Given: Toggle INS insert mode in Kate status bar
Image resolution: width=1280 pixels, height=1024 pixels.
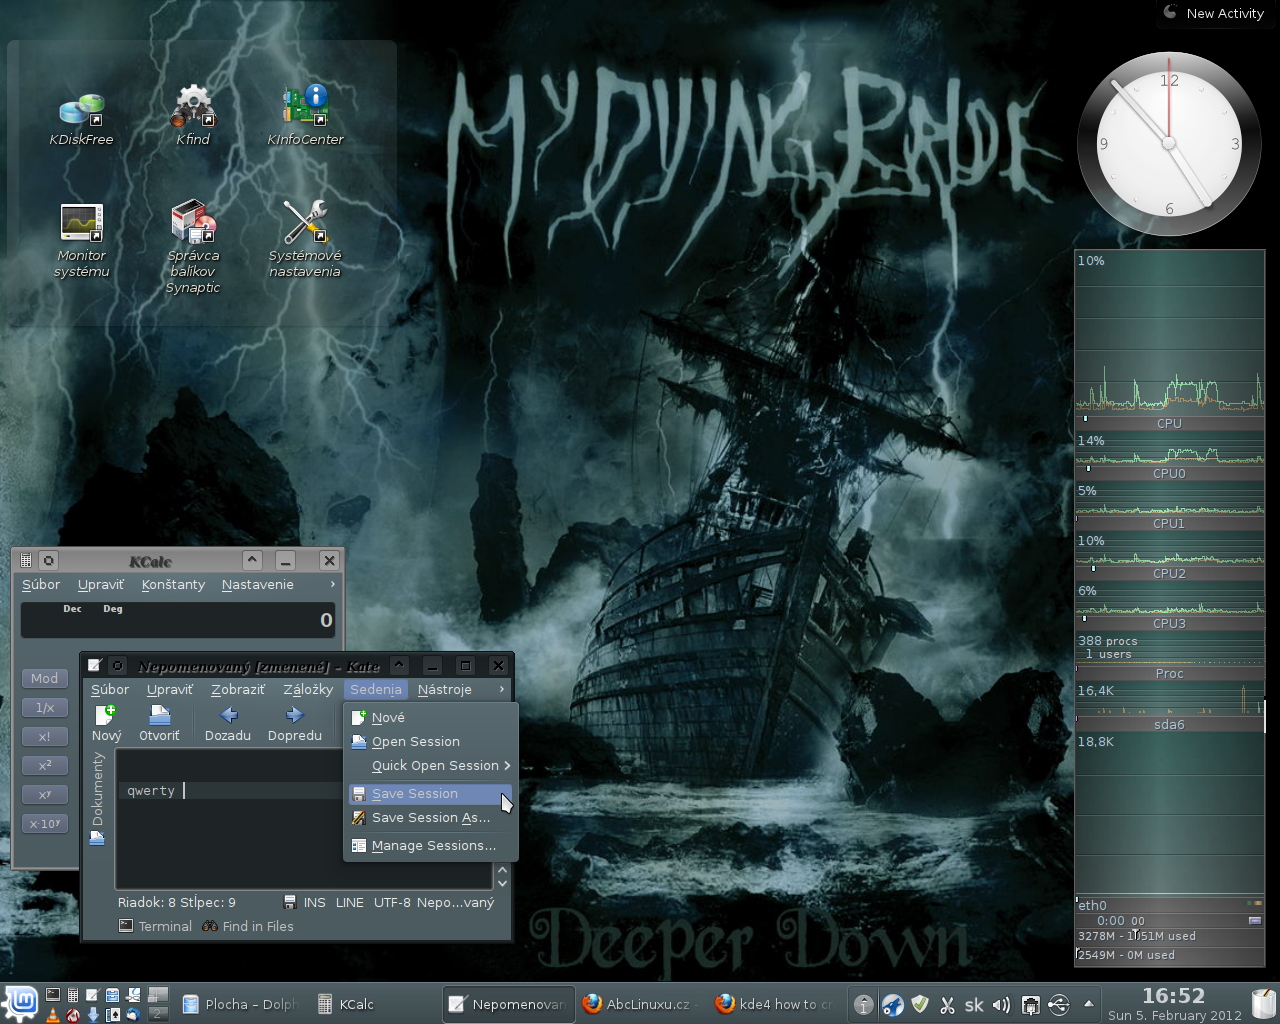Looking at the screenshot, I should click(x=314, y=902).
